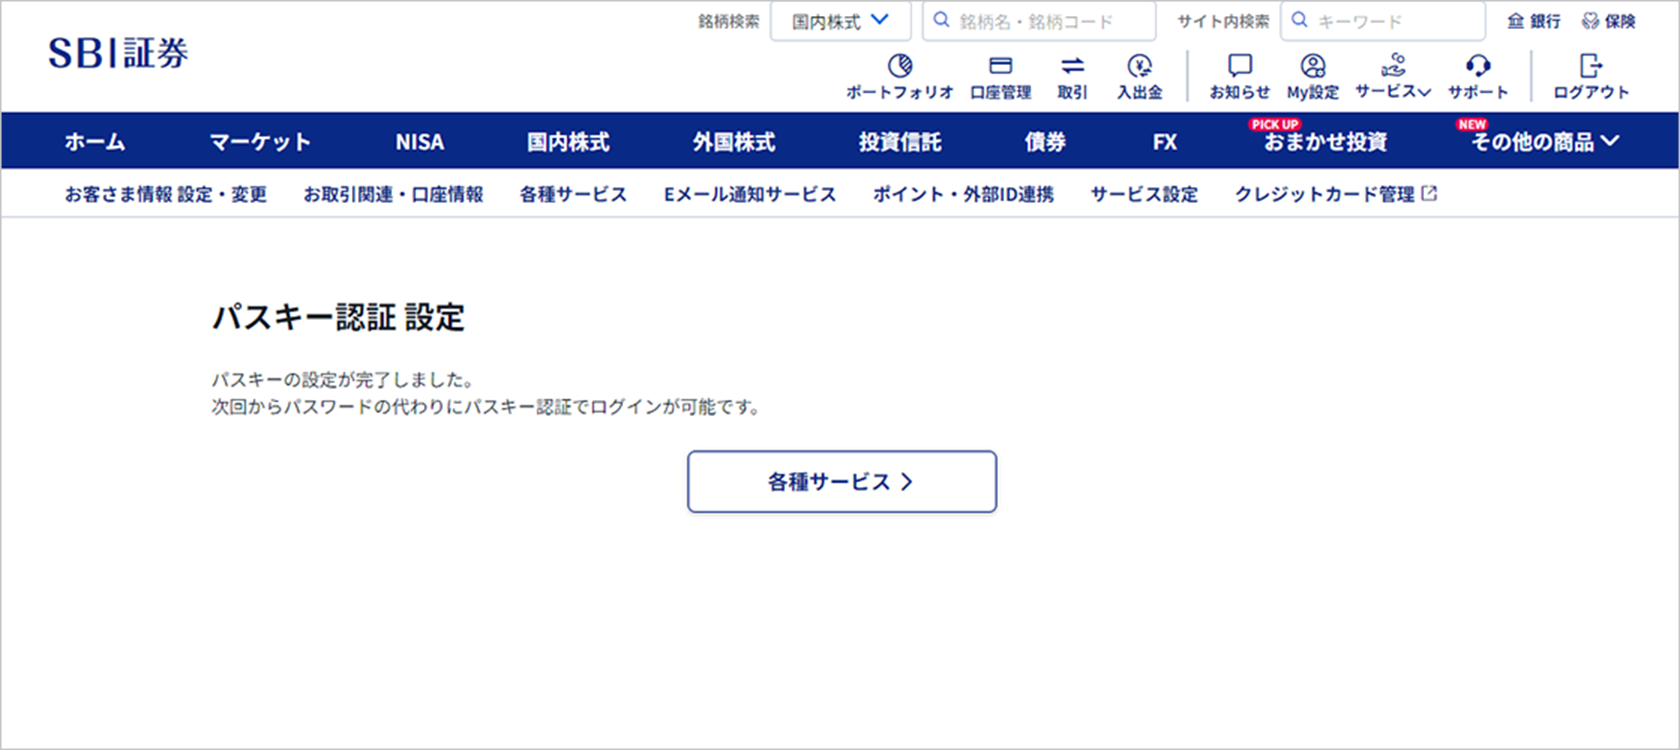The width and height of the screenshot is (1680, 750).
Task: Open the クレジットカード管理 external link
Action: pyautogui.click(x=1335, y=194)
